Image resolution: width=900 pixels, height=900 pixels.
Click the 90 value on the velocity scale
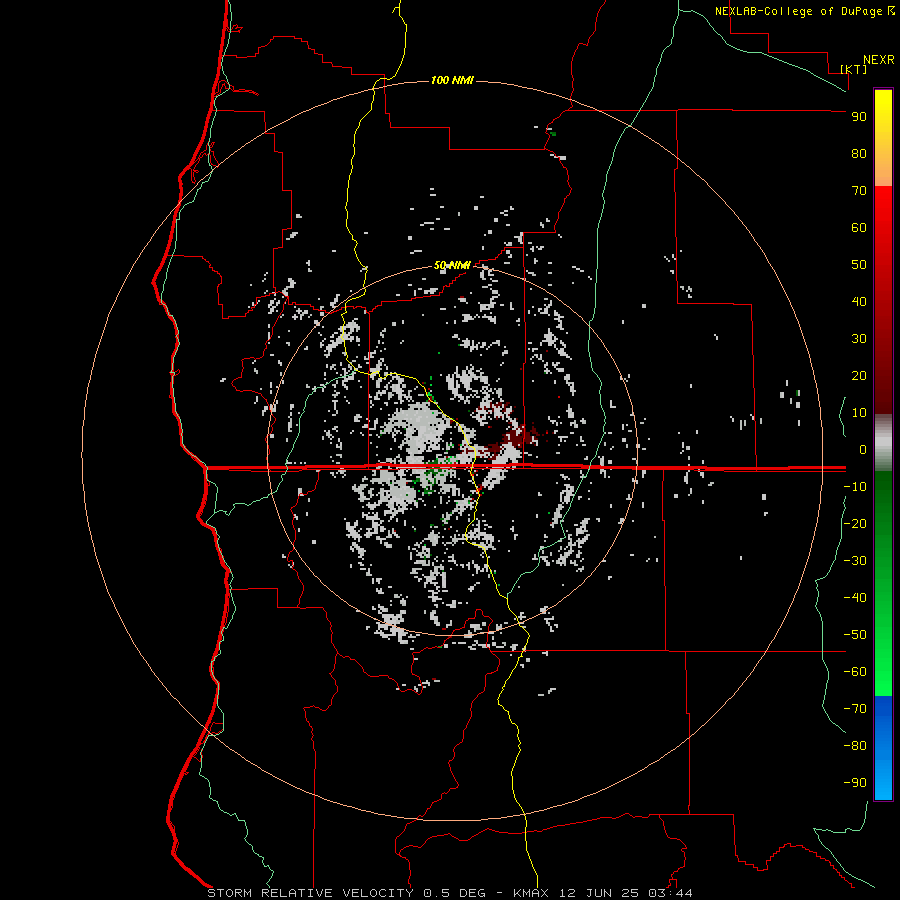point(859,117)
